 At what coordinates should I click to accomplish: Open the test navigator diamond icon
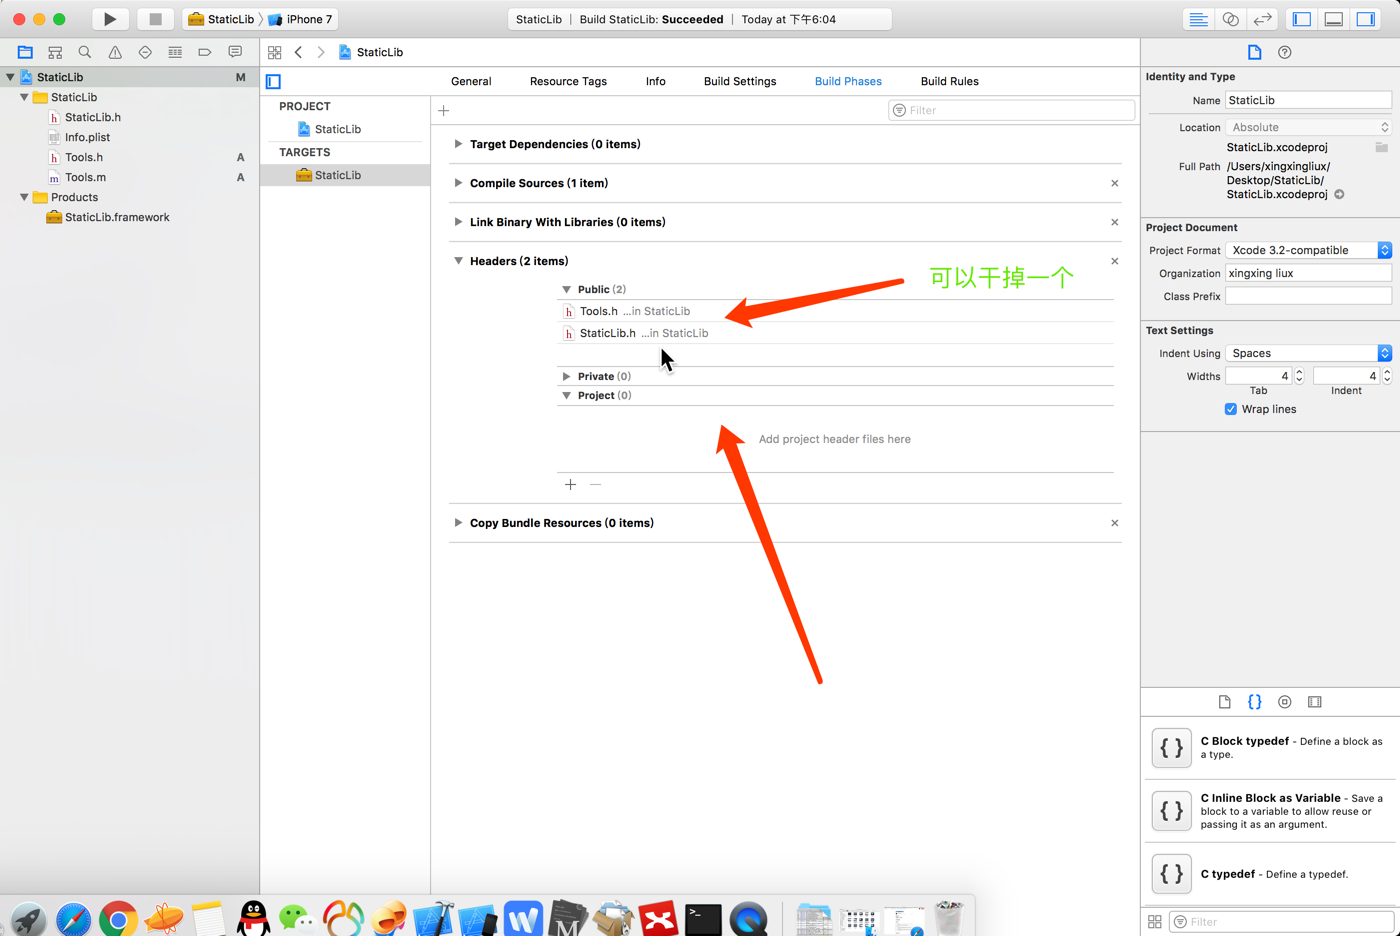pos(145,52)
